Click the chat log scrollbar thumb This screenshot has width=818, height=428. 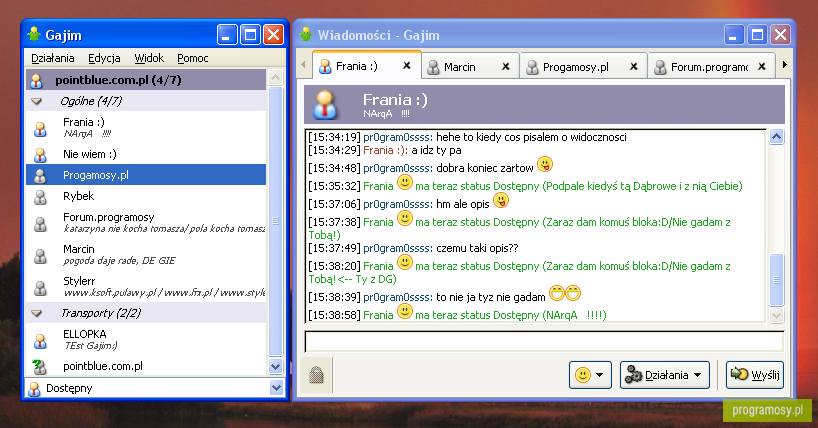point(776,279)
